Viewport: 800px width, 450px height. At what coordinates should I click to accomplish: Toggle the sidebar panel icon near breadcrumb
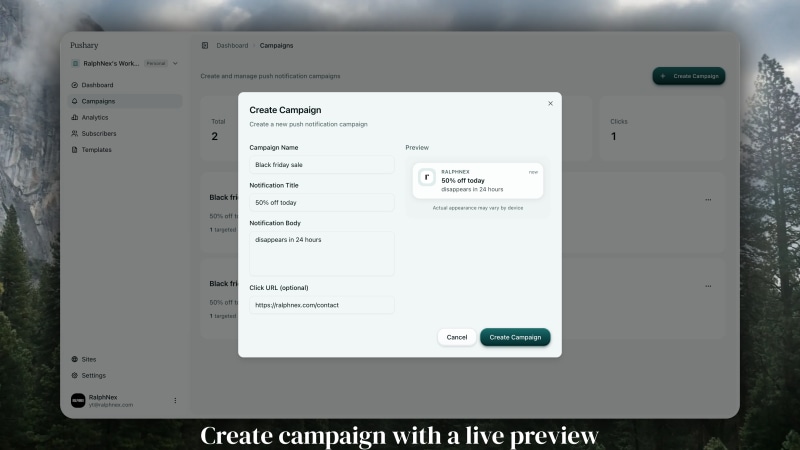click(x=205, y=45)
